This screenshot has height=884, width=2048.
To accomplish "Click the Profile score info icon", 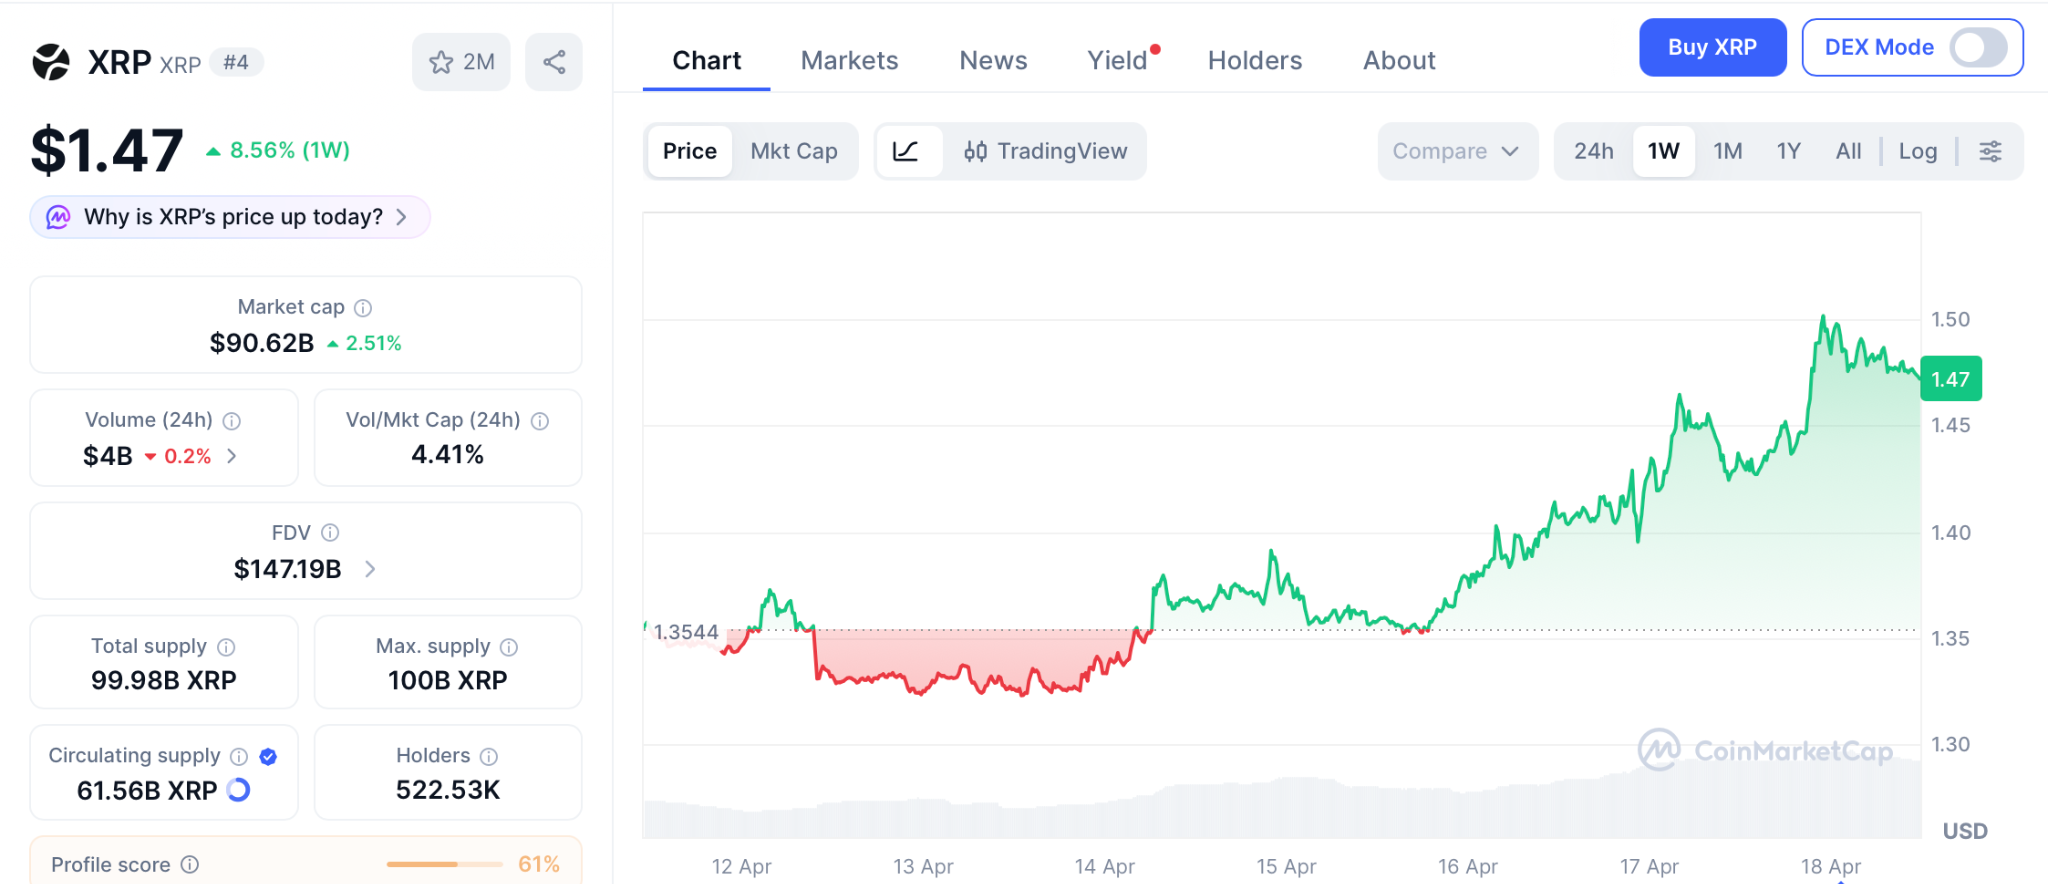I will click(190, 864).
